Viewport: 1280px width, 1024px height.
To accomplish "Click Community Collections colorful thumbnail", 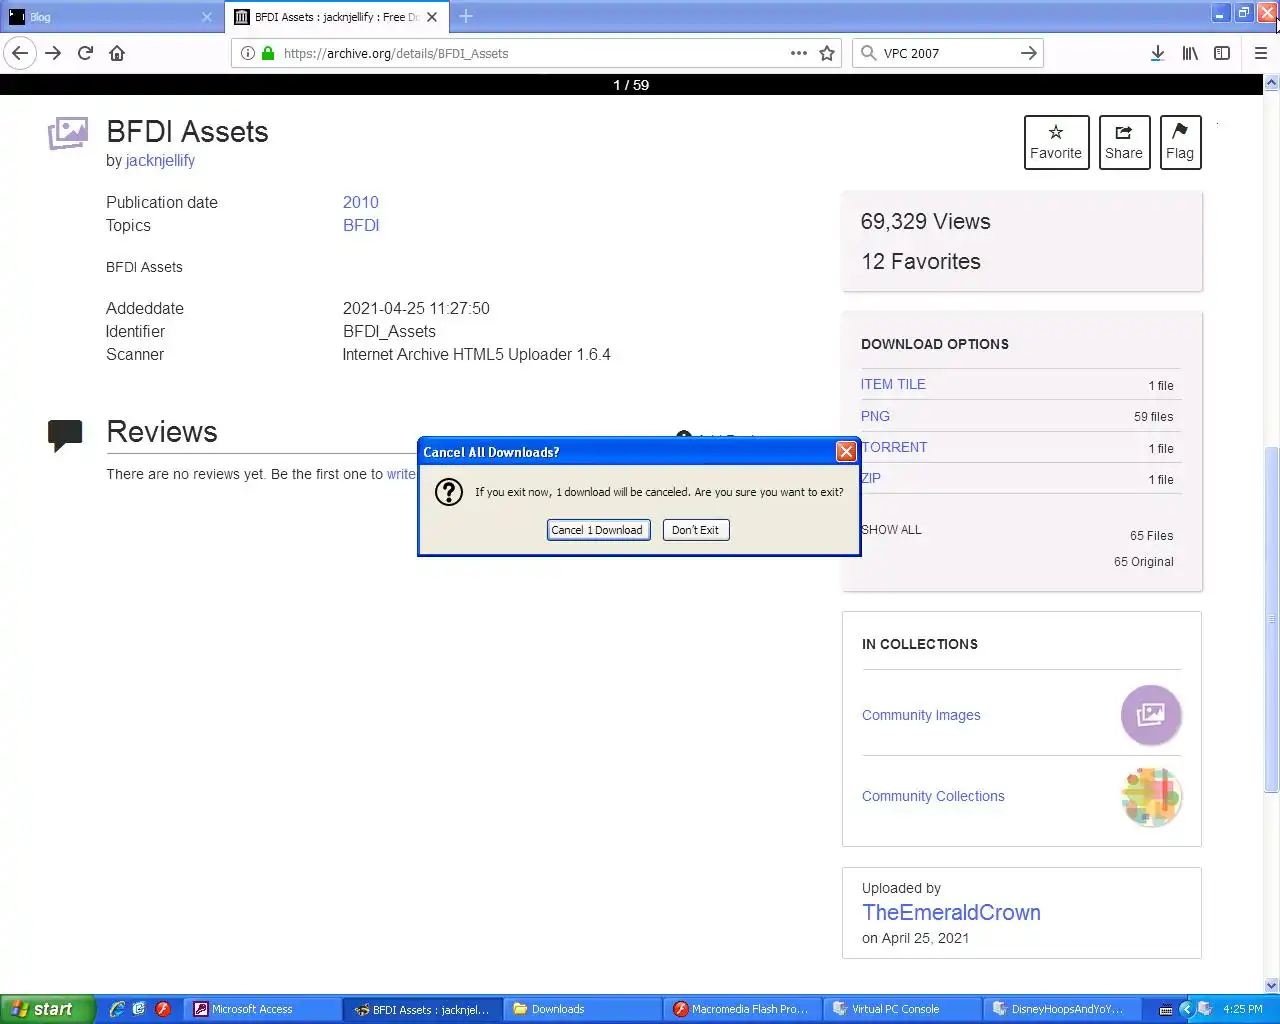I will point(1151,796).
